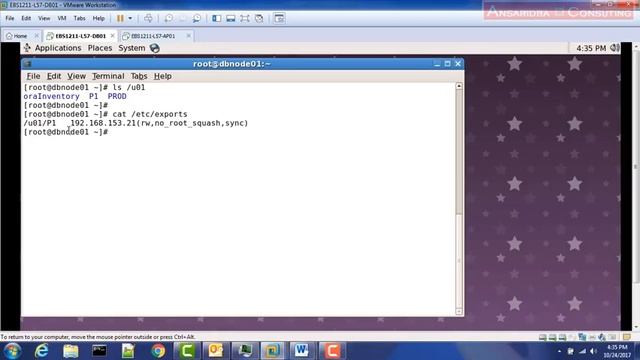This screenshot has height=360, width=640.
Task: Open the snapshot manager toolbar icon
Action: point(197,18)
